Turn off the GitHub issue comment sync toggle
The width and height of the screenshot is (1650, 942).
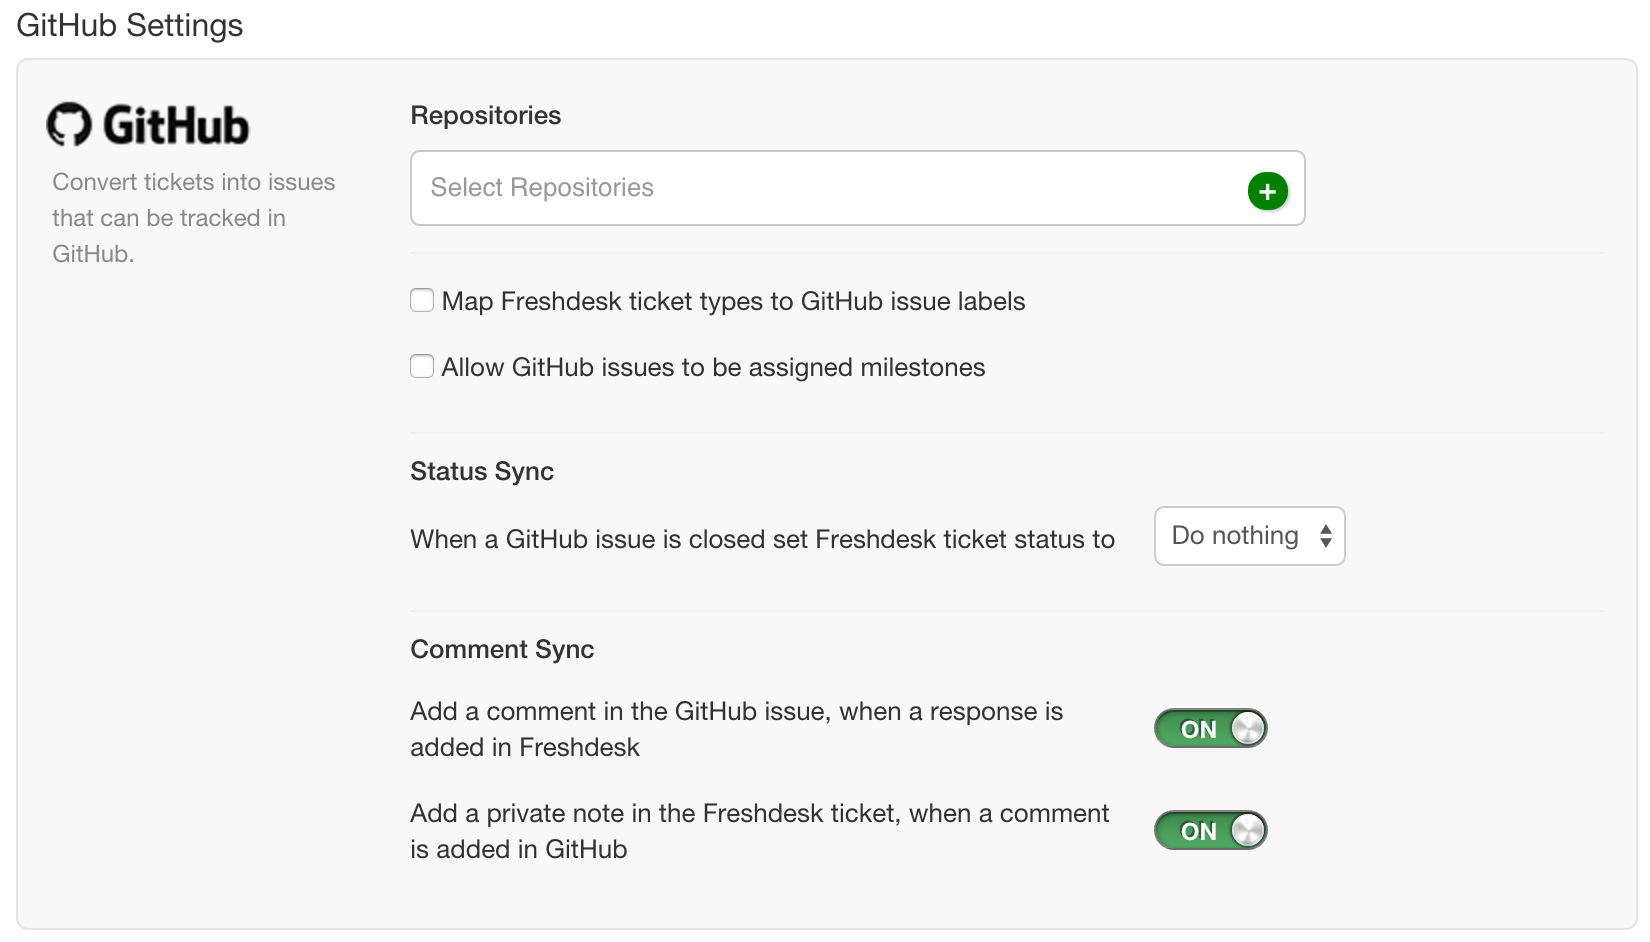(1210, 729)
